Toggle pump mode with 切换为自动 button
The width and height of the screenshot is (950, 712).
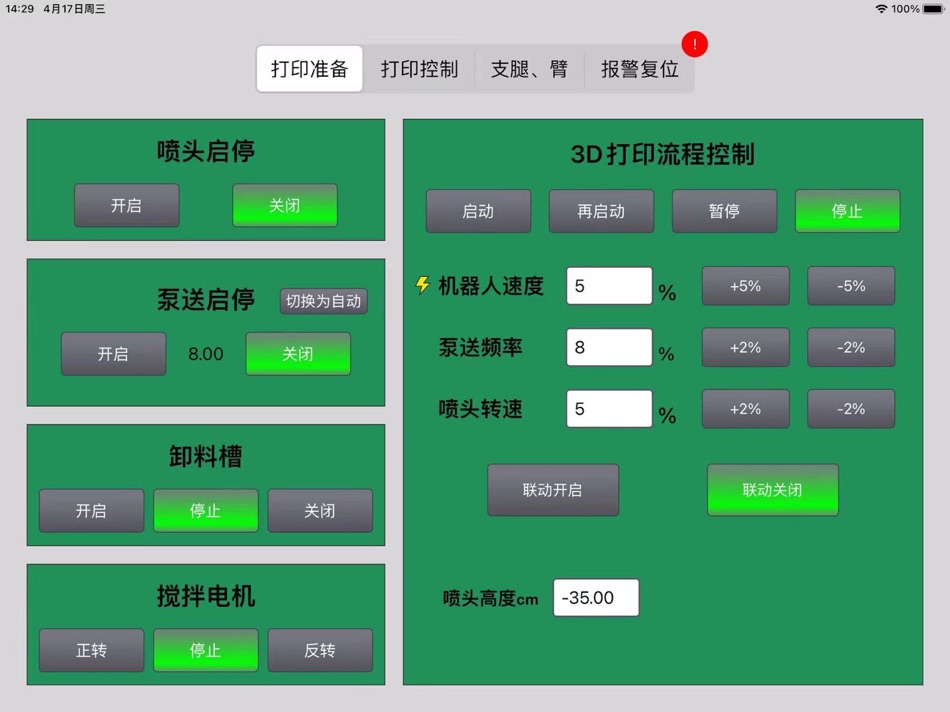[323, 301]
